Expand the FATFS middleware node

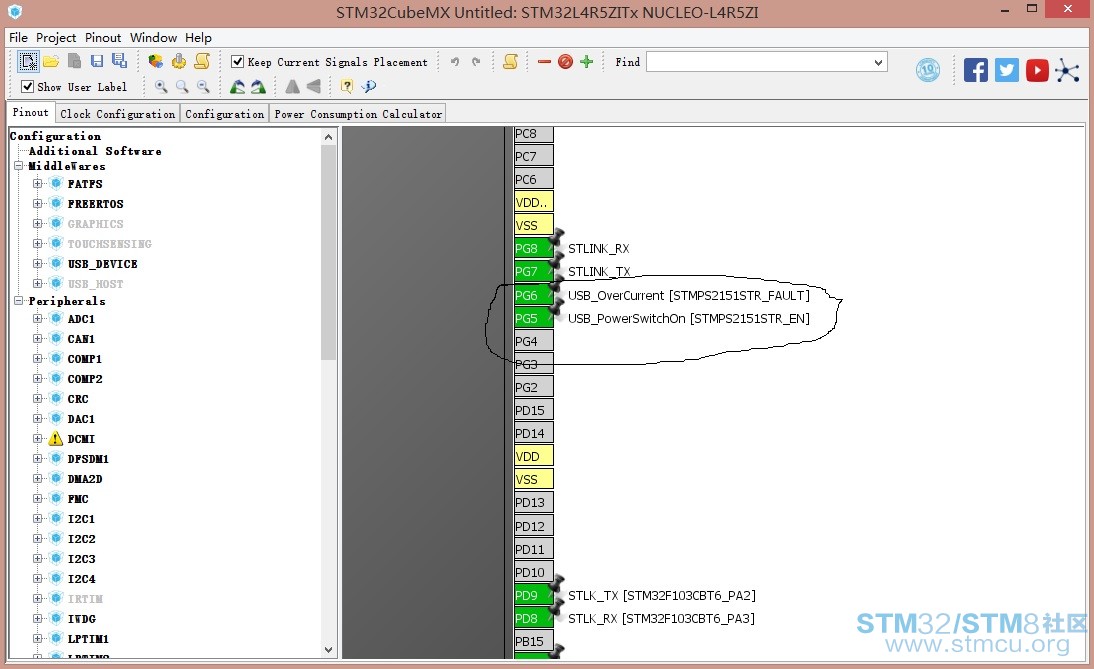click(x=38, y=183)
